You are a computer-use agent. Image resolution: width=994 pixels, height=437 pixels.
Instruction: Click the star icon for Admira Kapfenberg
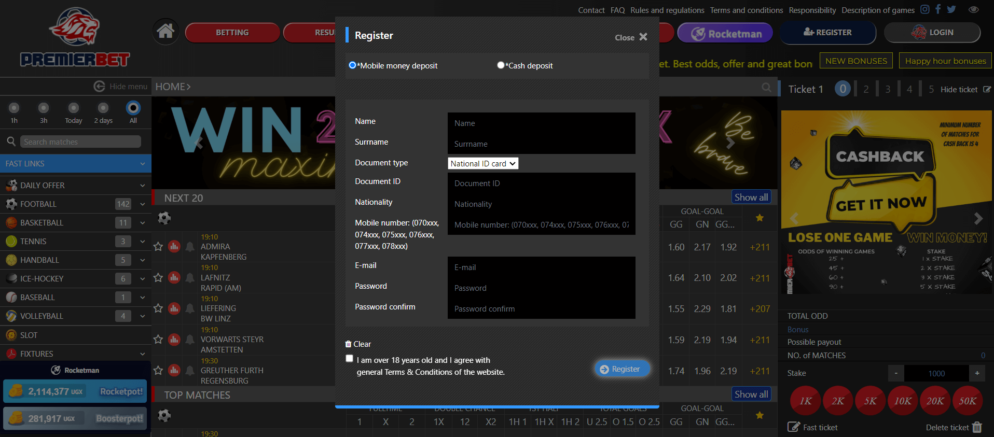click(158, 246)
